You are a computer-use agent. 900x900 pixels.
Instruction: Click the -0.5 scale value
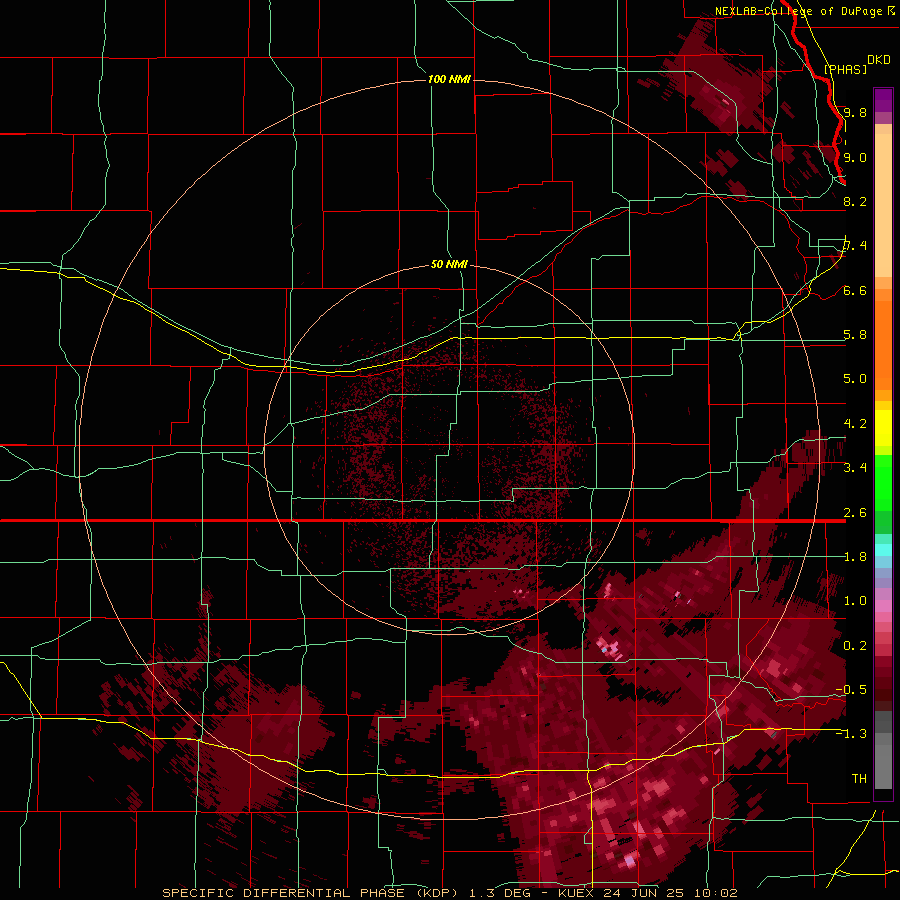[x=851, y=690]
